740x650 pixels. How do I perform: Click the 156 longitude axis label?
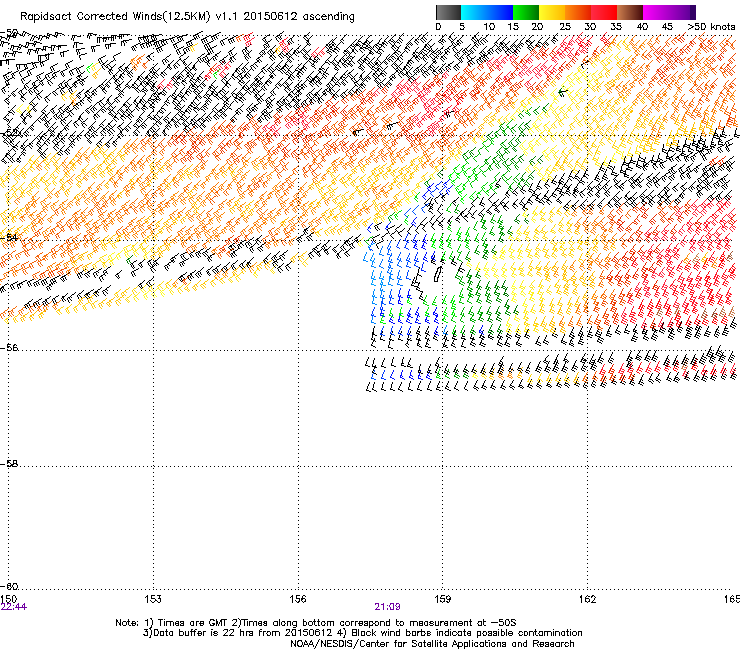(x=298, y=599)
